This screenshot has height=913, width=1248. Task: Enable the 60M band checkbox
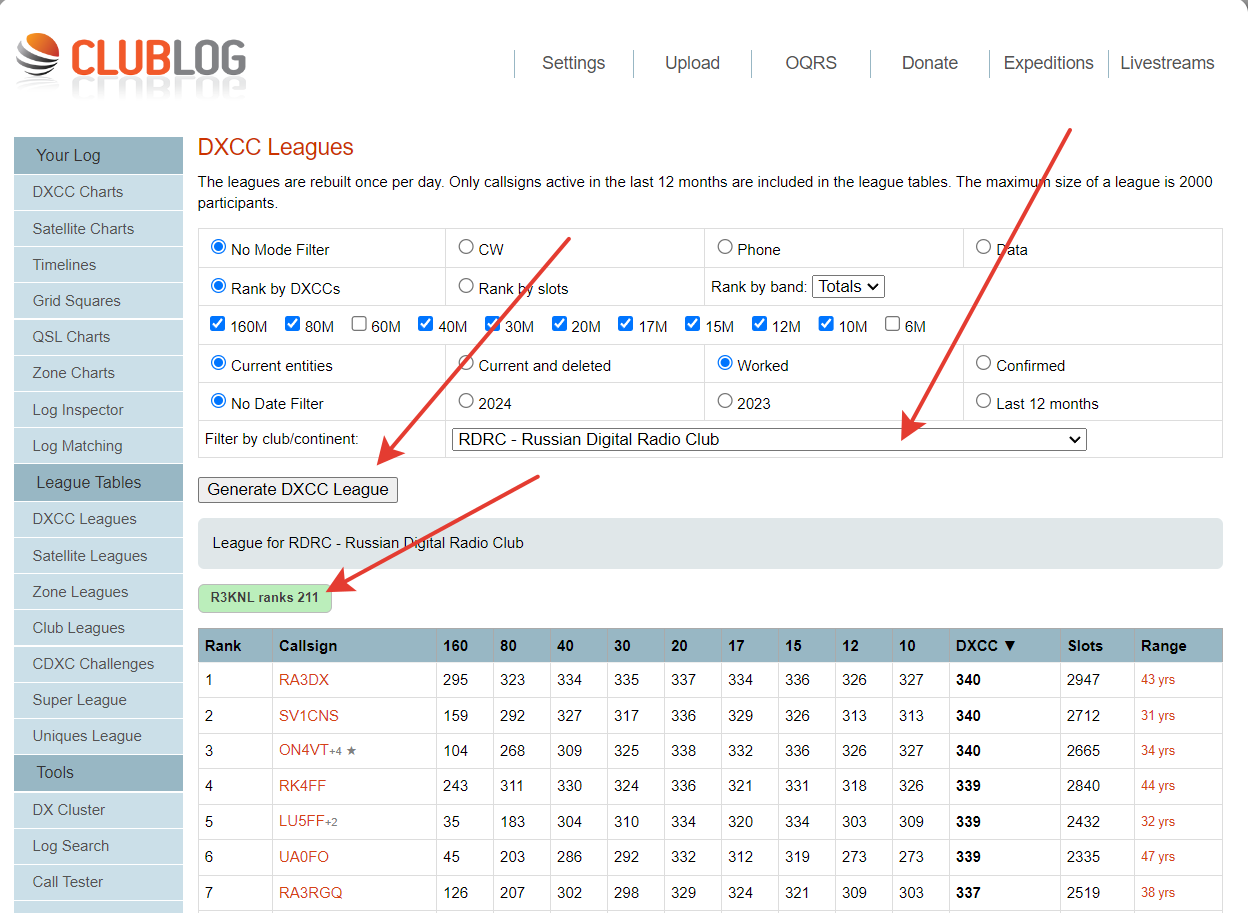[x=359, y=324]
